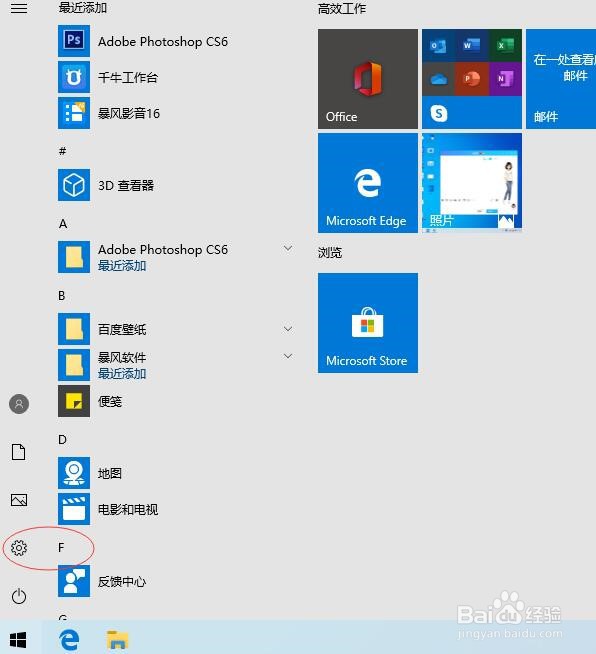Click the 高效工作 group title
Screen dimensions: 596x654
342,9
